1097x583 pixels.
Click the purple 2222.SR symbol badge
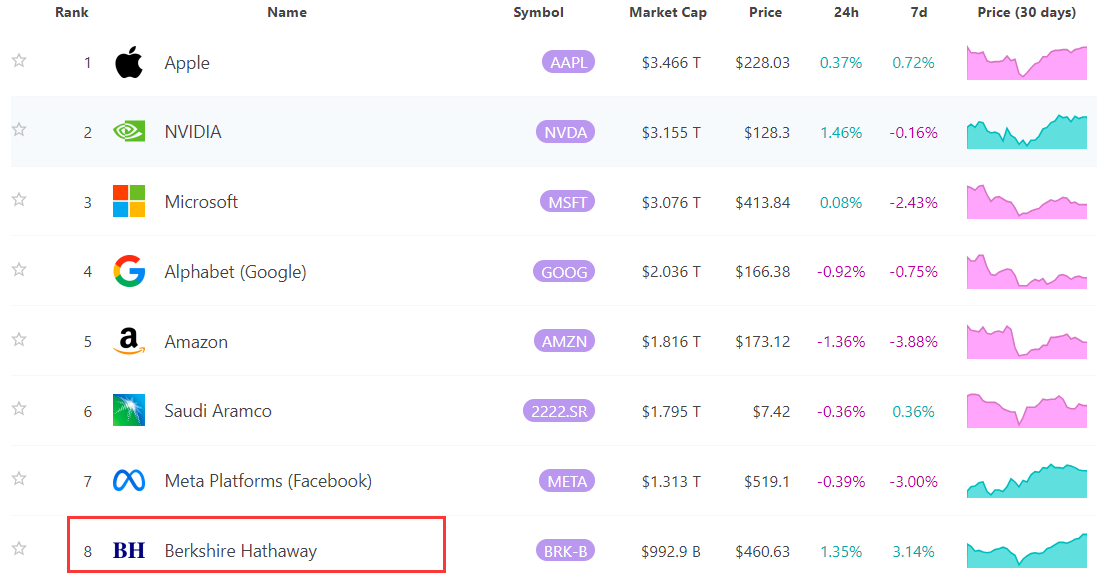(559, 411)
